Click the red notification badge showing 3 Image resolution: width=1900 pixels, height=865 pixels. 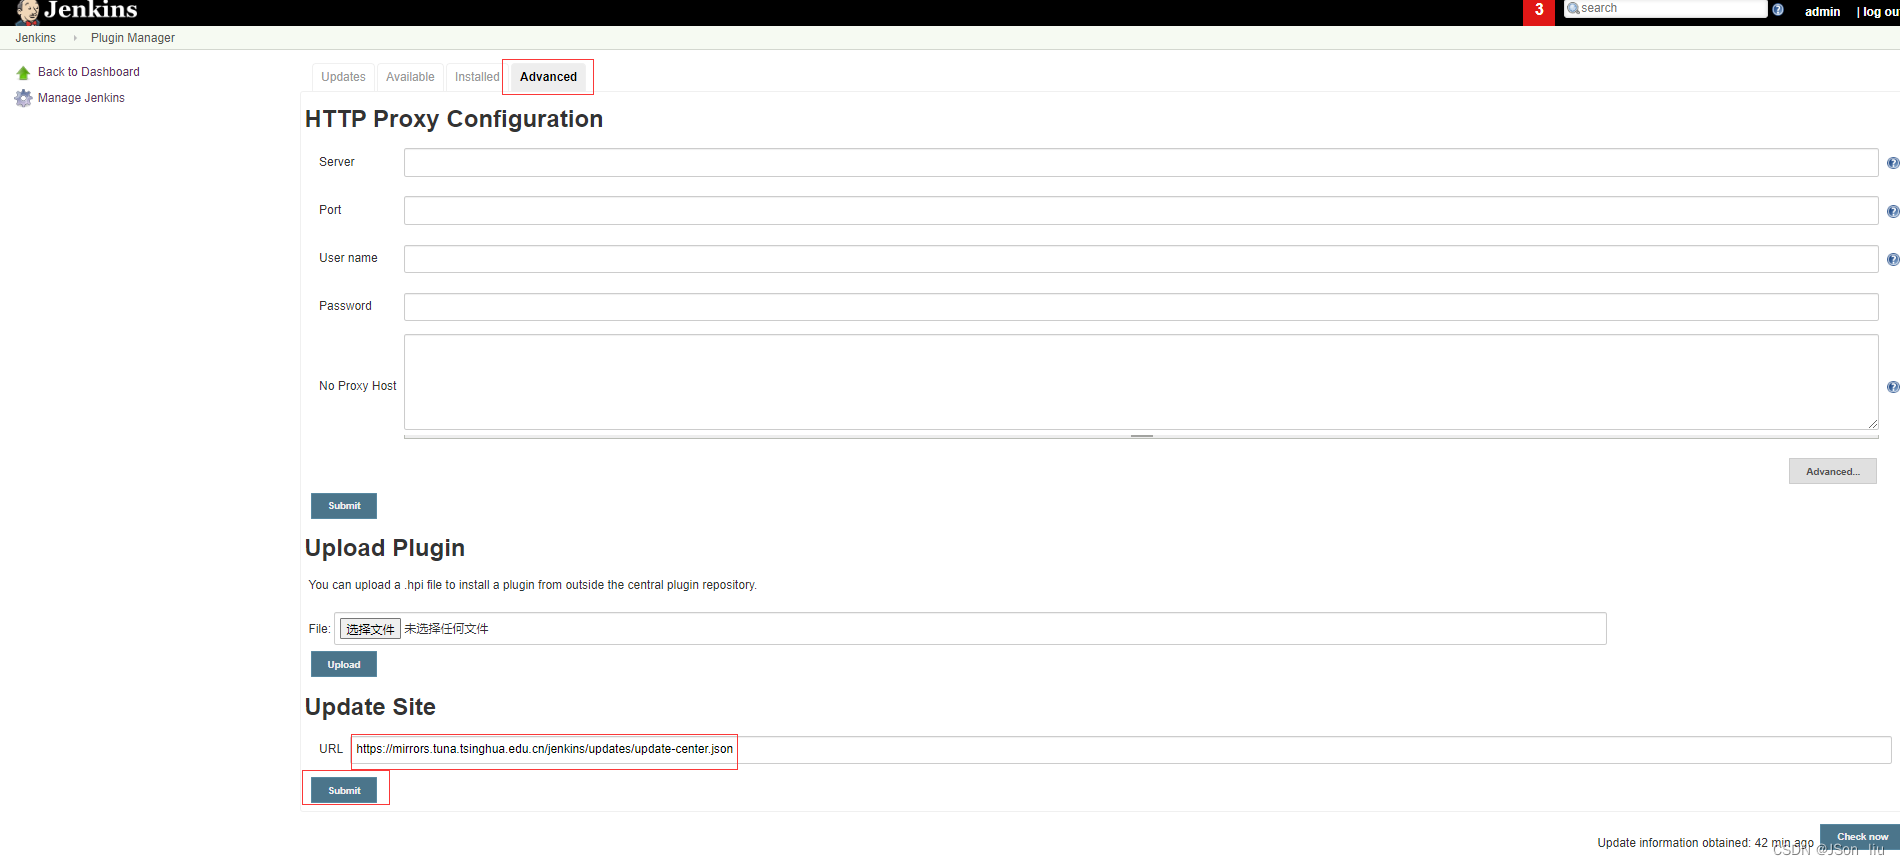pos(1539,11)
